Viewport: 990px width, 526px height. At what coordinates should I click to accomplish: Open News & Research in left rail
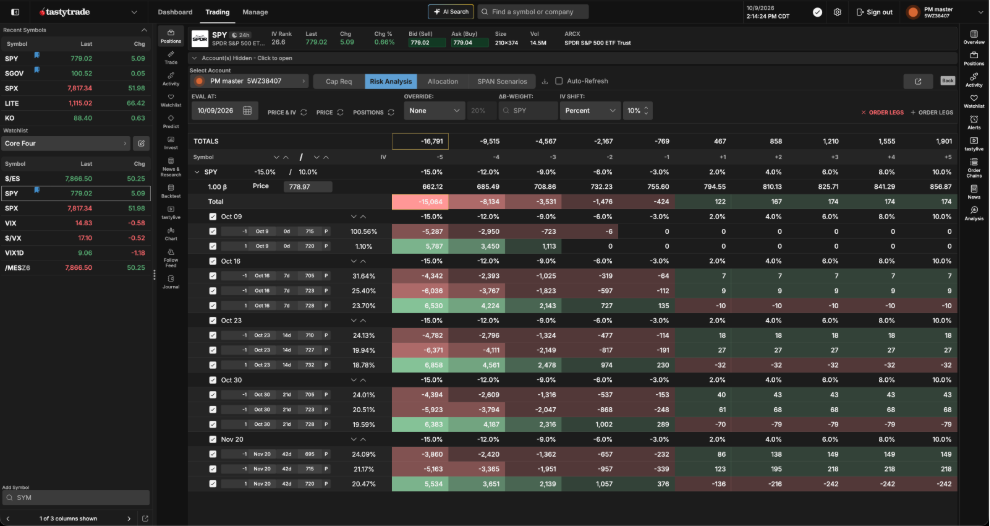pos(170,165)
